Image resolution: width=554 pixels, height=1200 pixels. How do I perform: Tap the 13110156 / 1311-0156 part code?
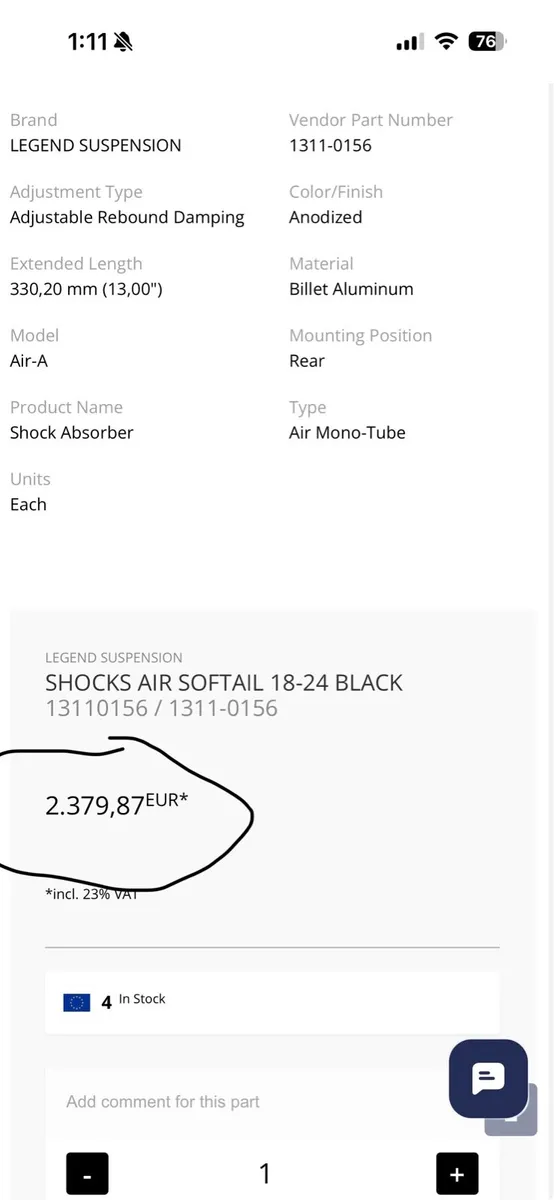[161, 709]
